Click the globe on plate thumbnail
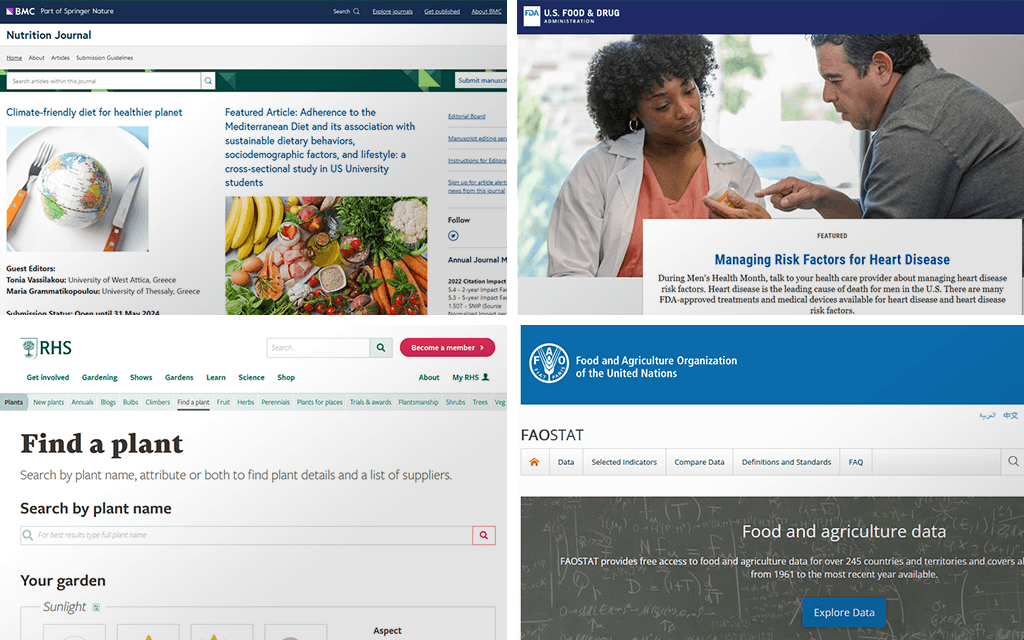 pos(77,189)
